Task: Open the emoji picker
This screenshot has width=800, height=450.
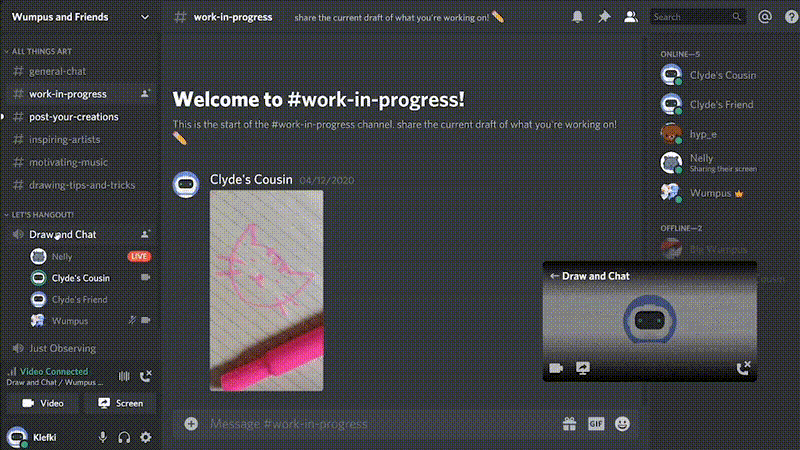Action: (x=622, y=423)
